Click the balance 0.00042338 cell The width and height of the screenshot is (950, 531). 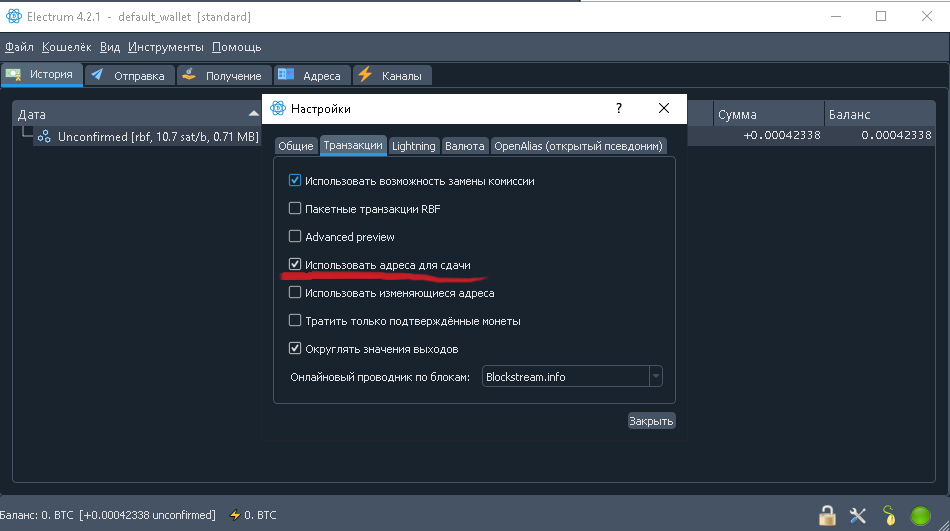(896, 135)
